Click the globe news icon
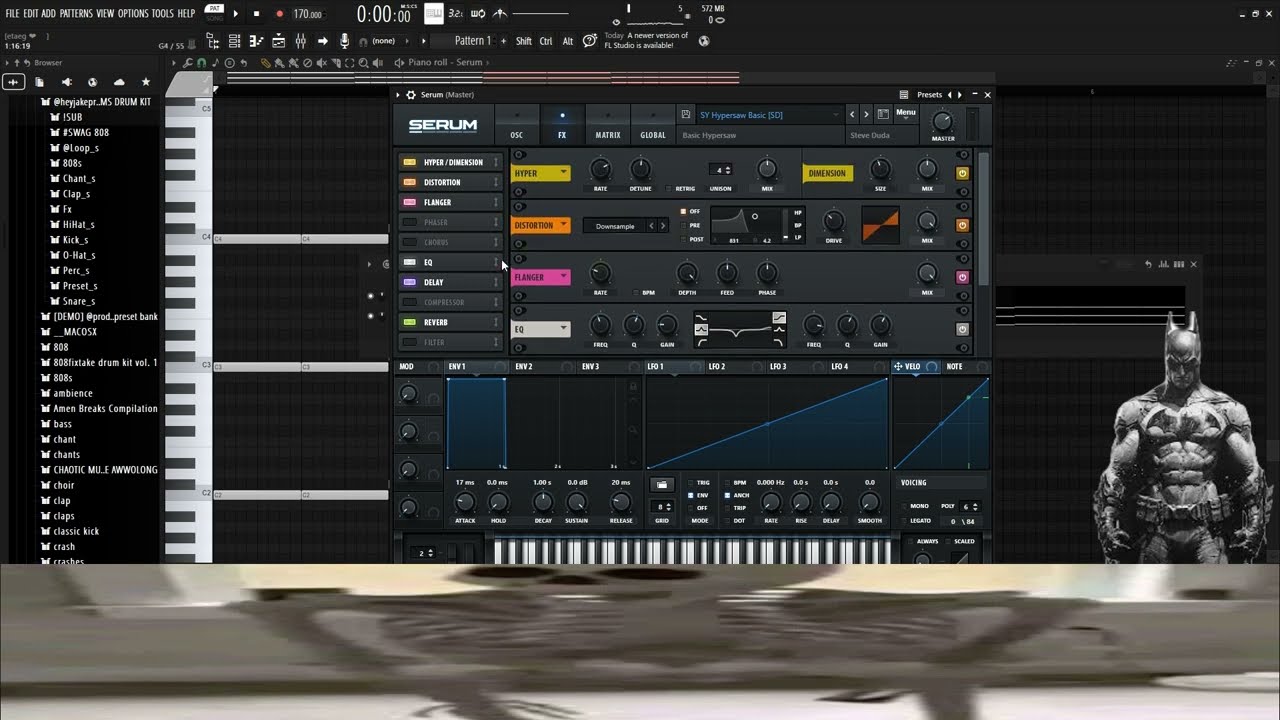The width and height of the screenshot is (1280, 720). click(x=704, y=41)
